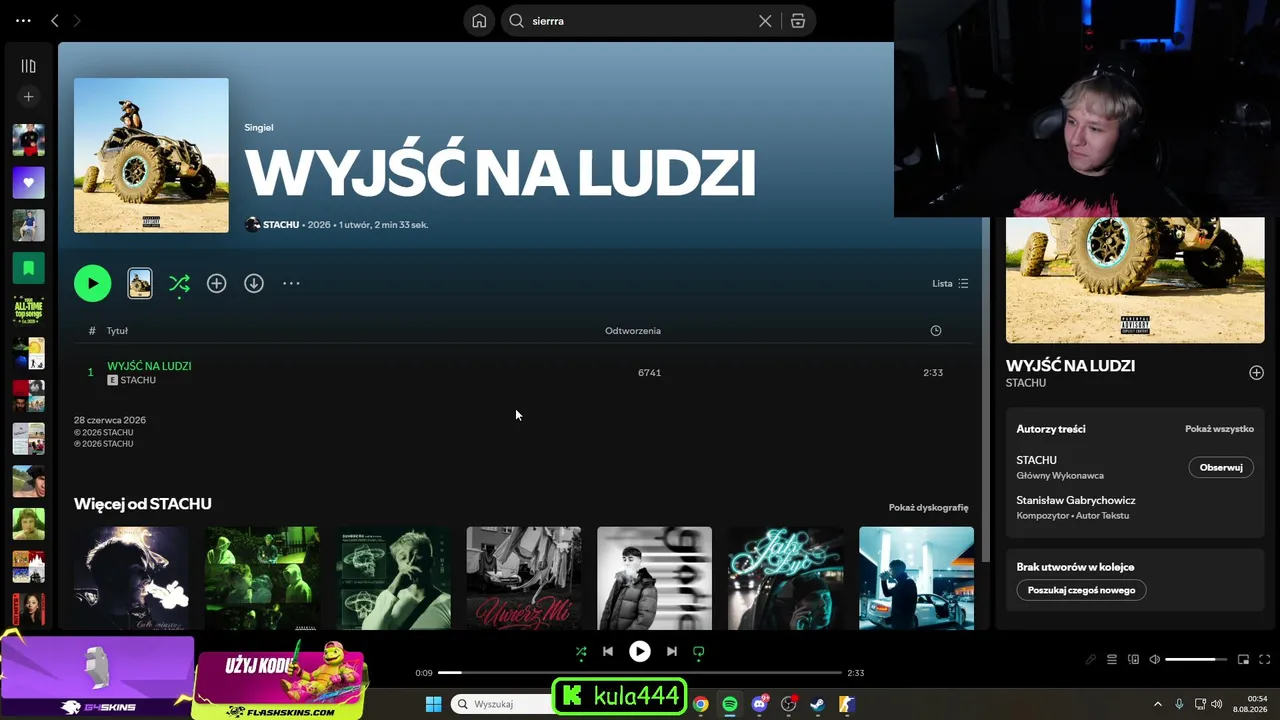1280x720 pixels.
Task: Toggle album shuffle next to cover preview
Action: pyautogui.click(x=179, y=284)
